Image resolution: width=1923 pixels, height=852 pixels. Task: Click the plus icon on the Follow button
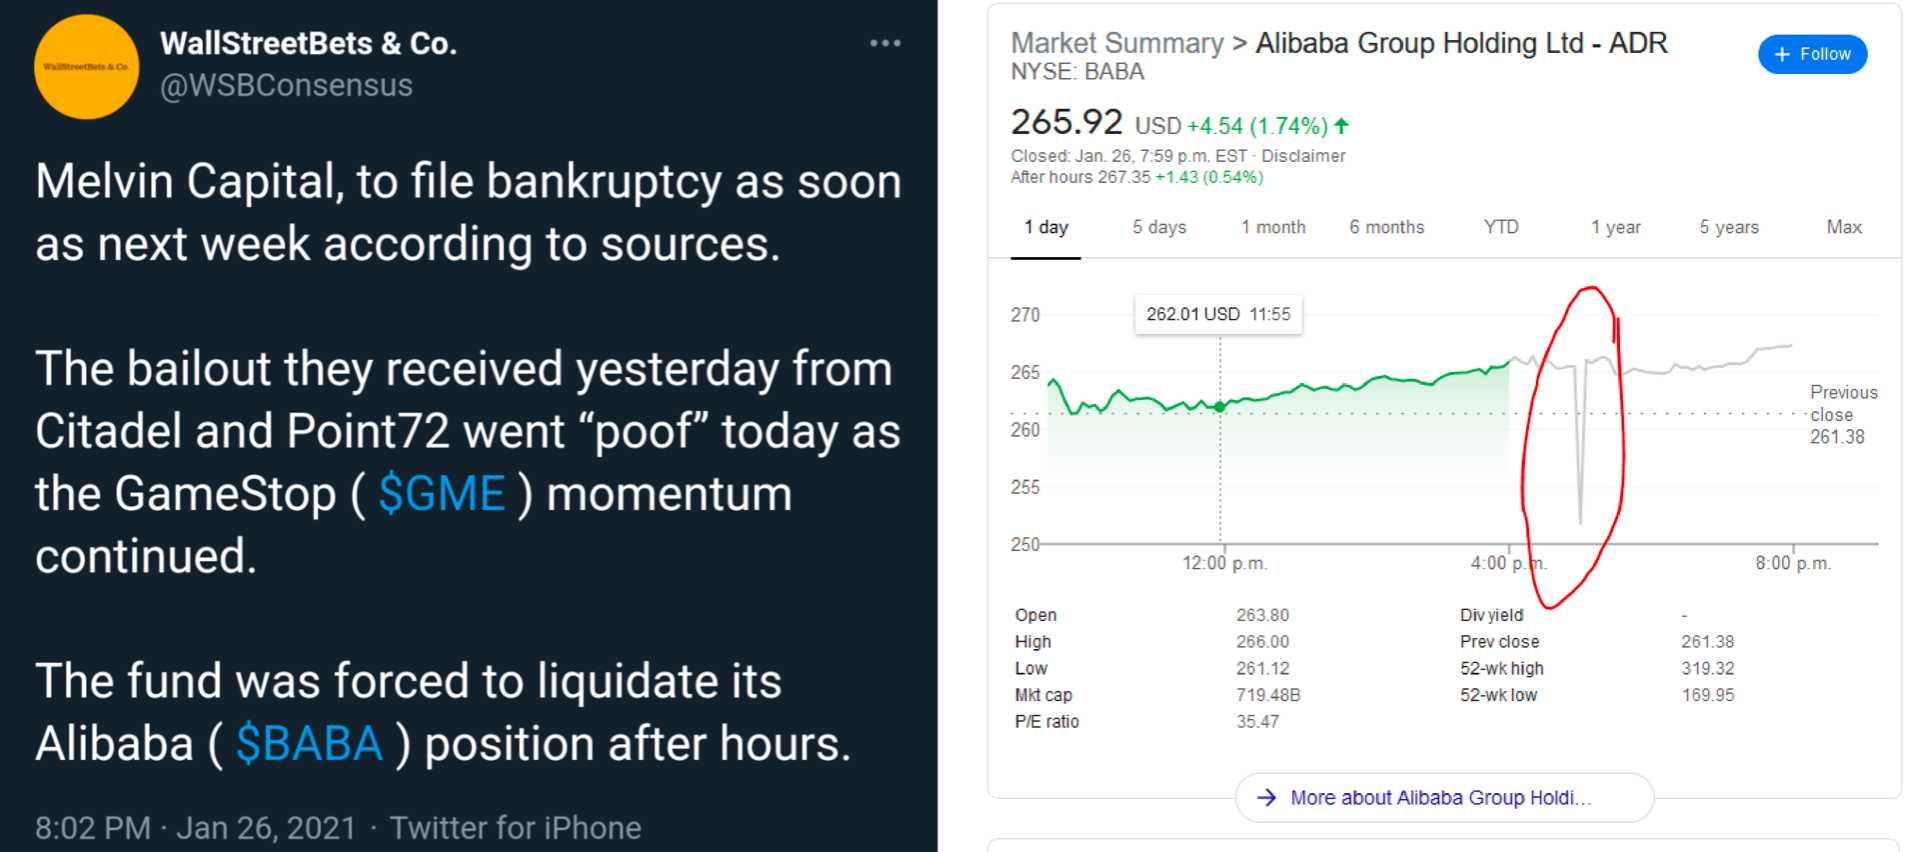1781,54
